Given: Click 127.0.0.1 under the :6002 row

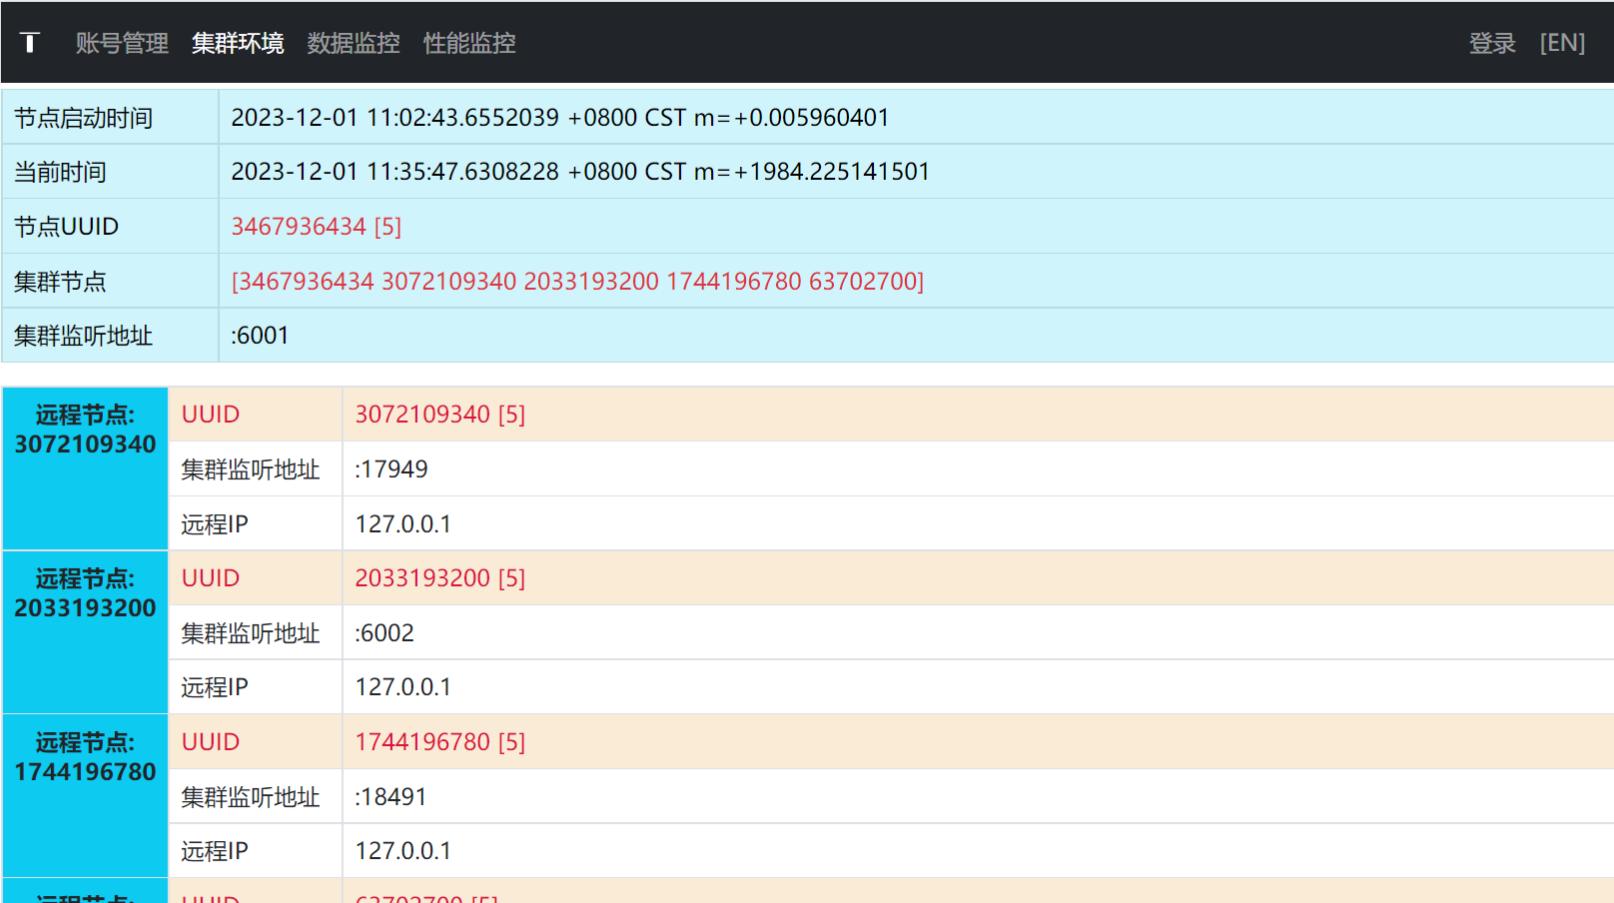Looking at the screenshot, I should coord(403,687).
